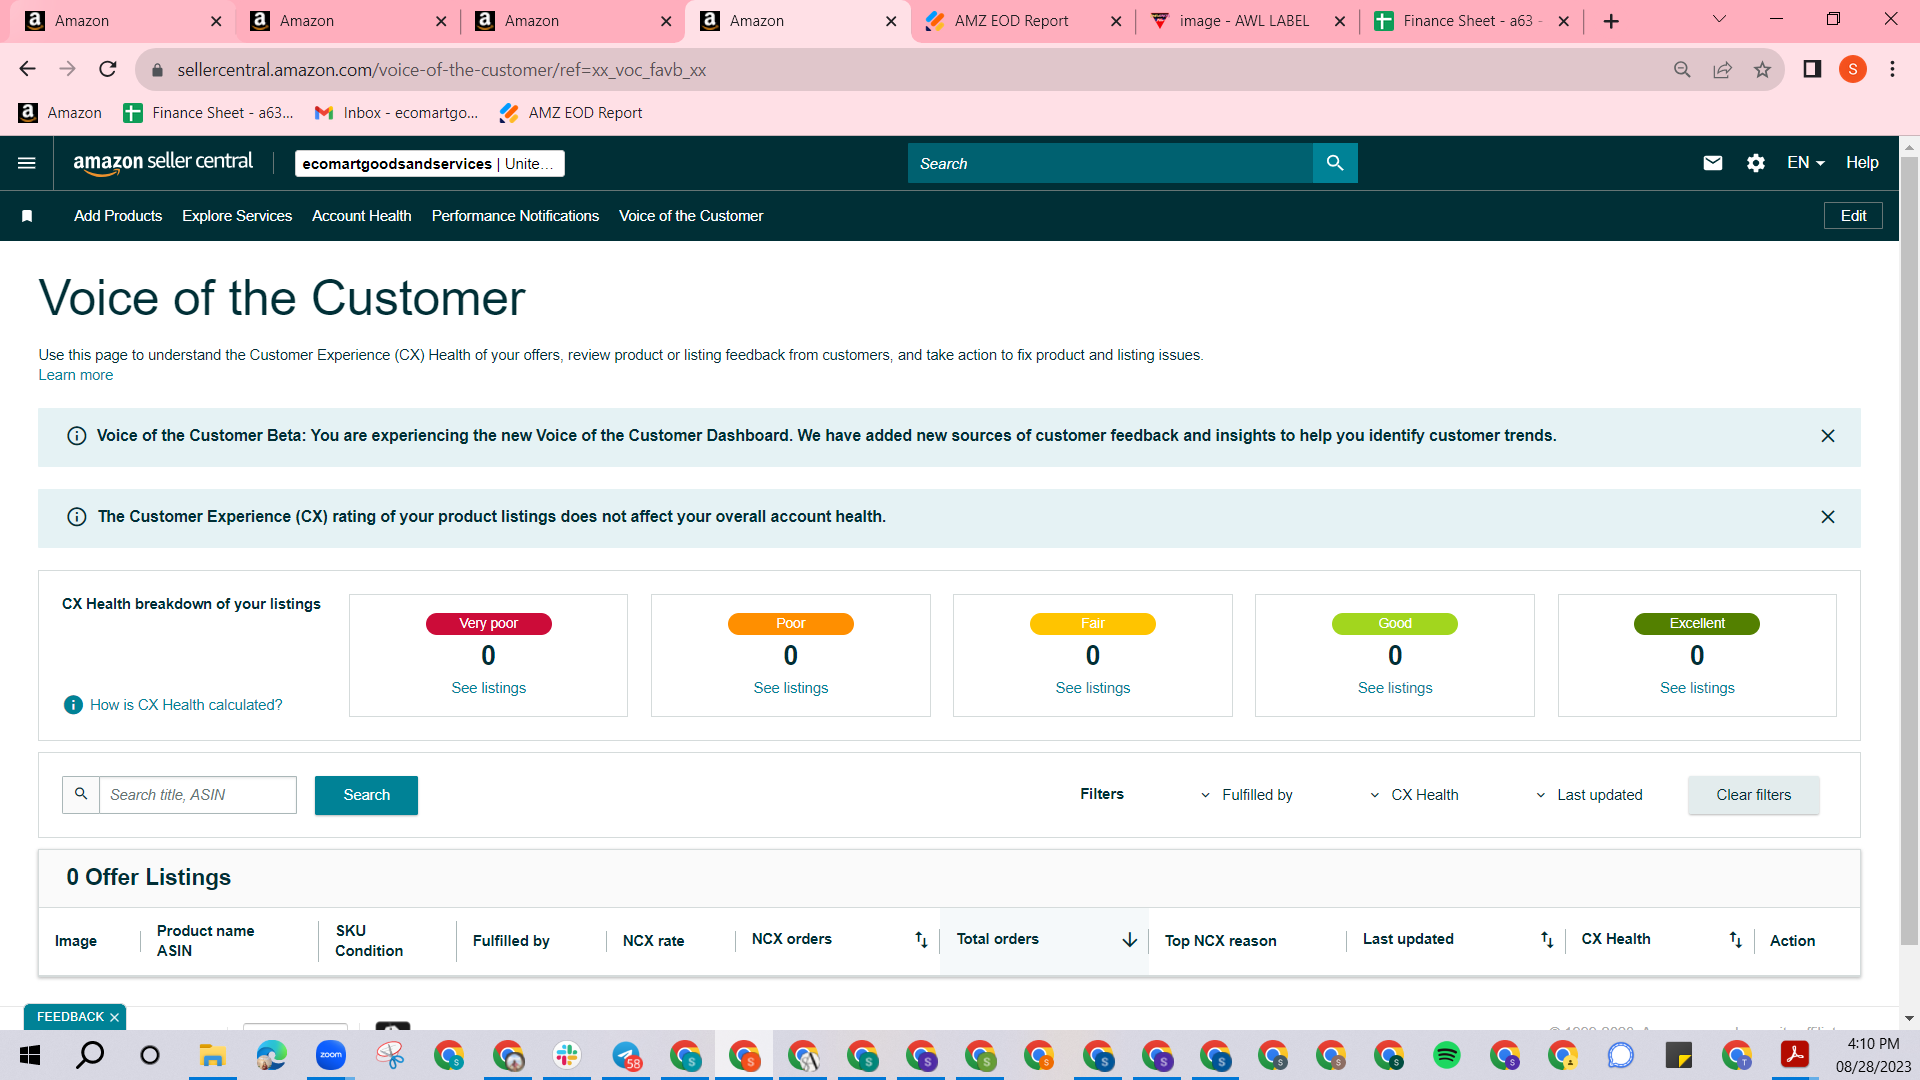Bookmark this page with the star icon
Viewport: 1920px width, 1080px height.
[1762, 69]
